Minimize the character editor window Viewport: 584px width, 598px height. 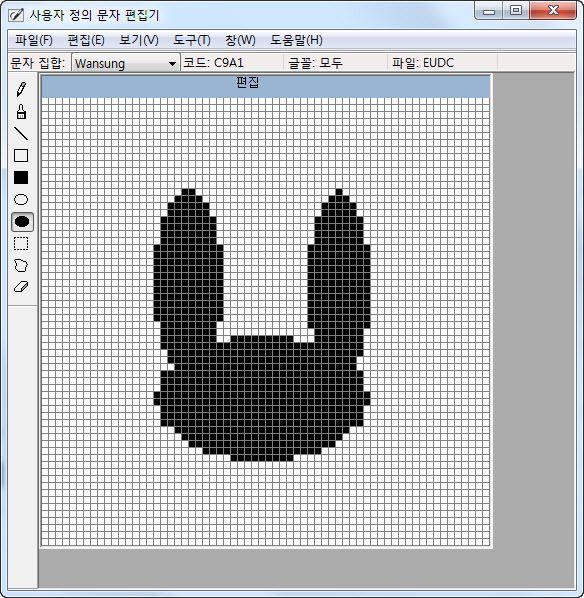489,11
